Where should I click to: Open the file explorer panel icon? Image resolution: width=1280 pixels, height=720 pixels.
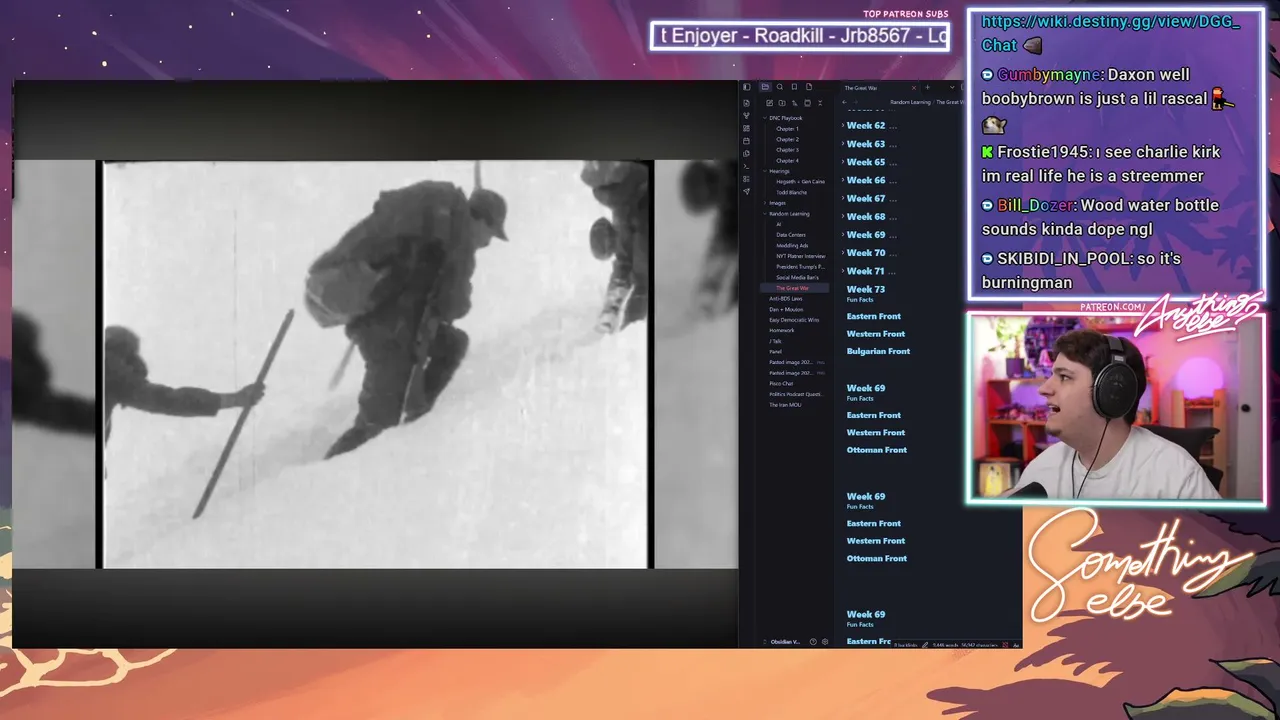coord(765,87)
